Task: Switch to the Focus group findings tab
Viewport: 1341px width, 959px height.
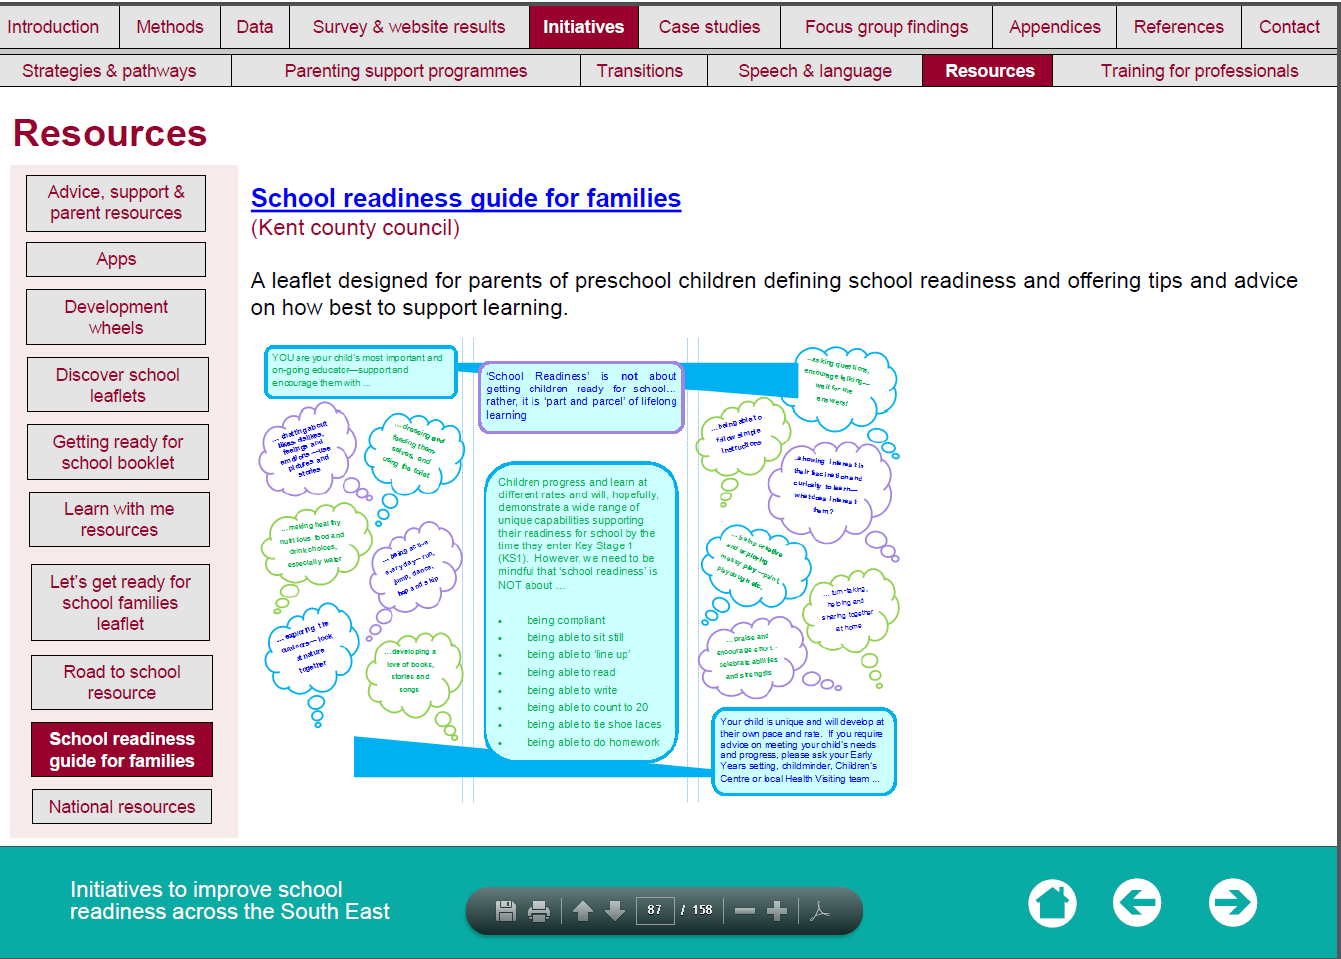Action: [x=886, y=27]
